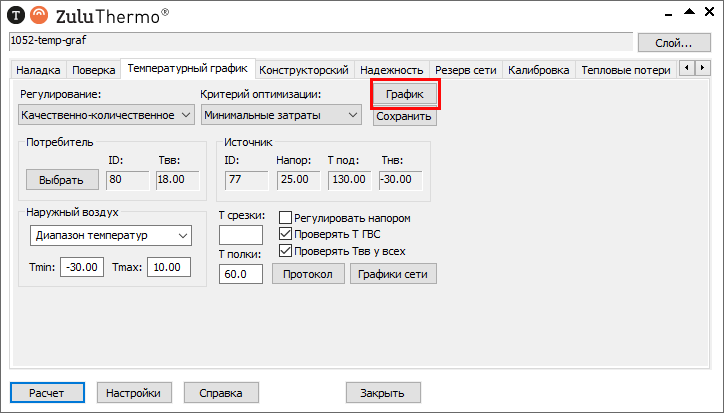Viewport: 724px width, 413px height.
Task: Click the 'Т полки' input field
Action: 239,274
